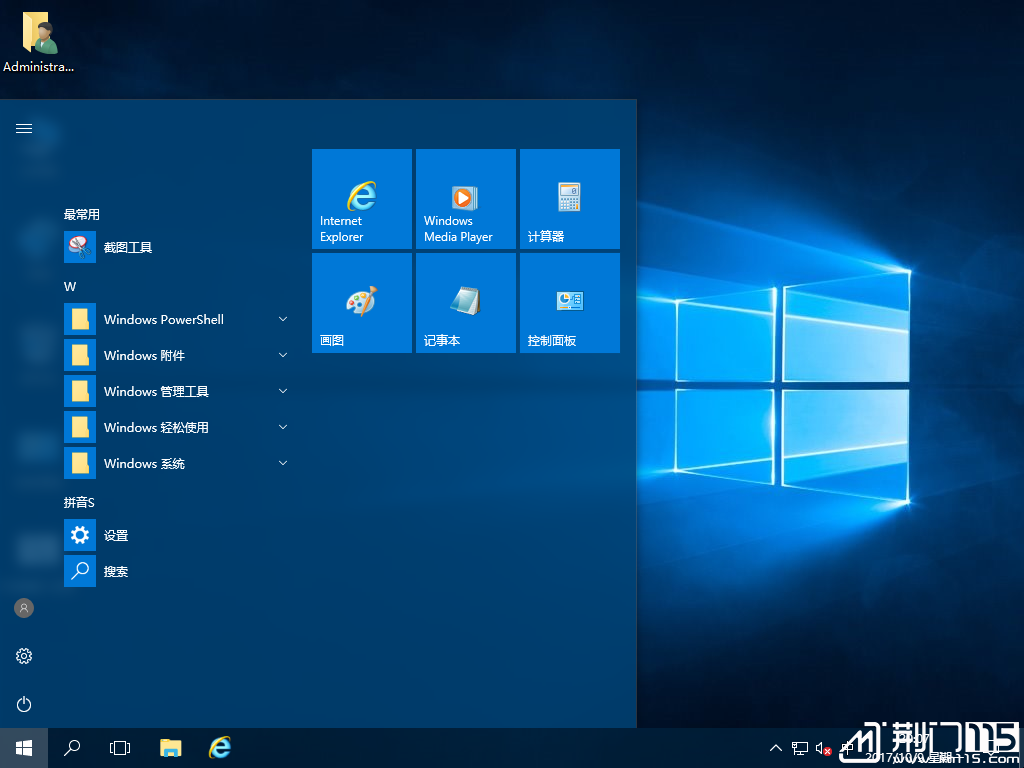Open the user account icon in sidebar

pyautogui.click(x=24, y=608)
